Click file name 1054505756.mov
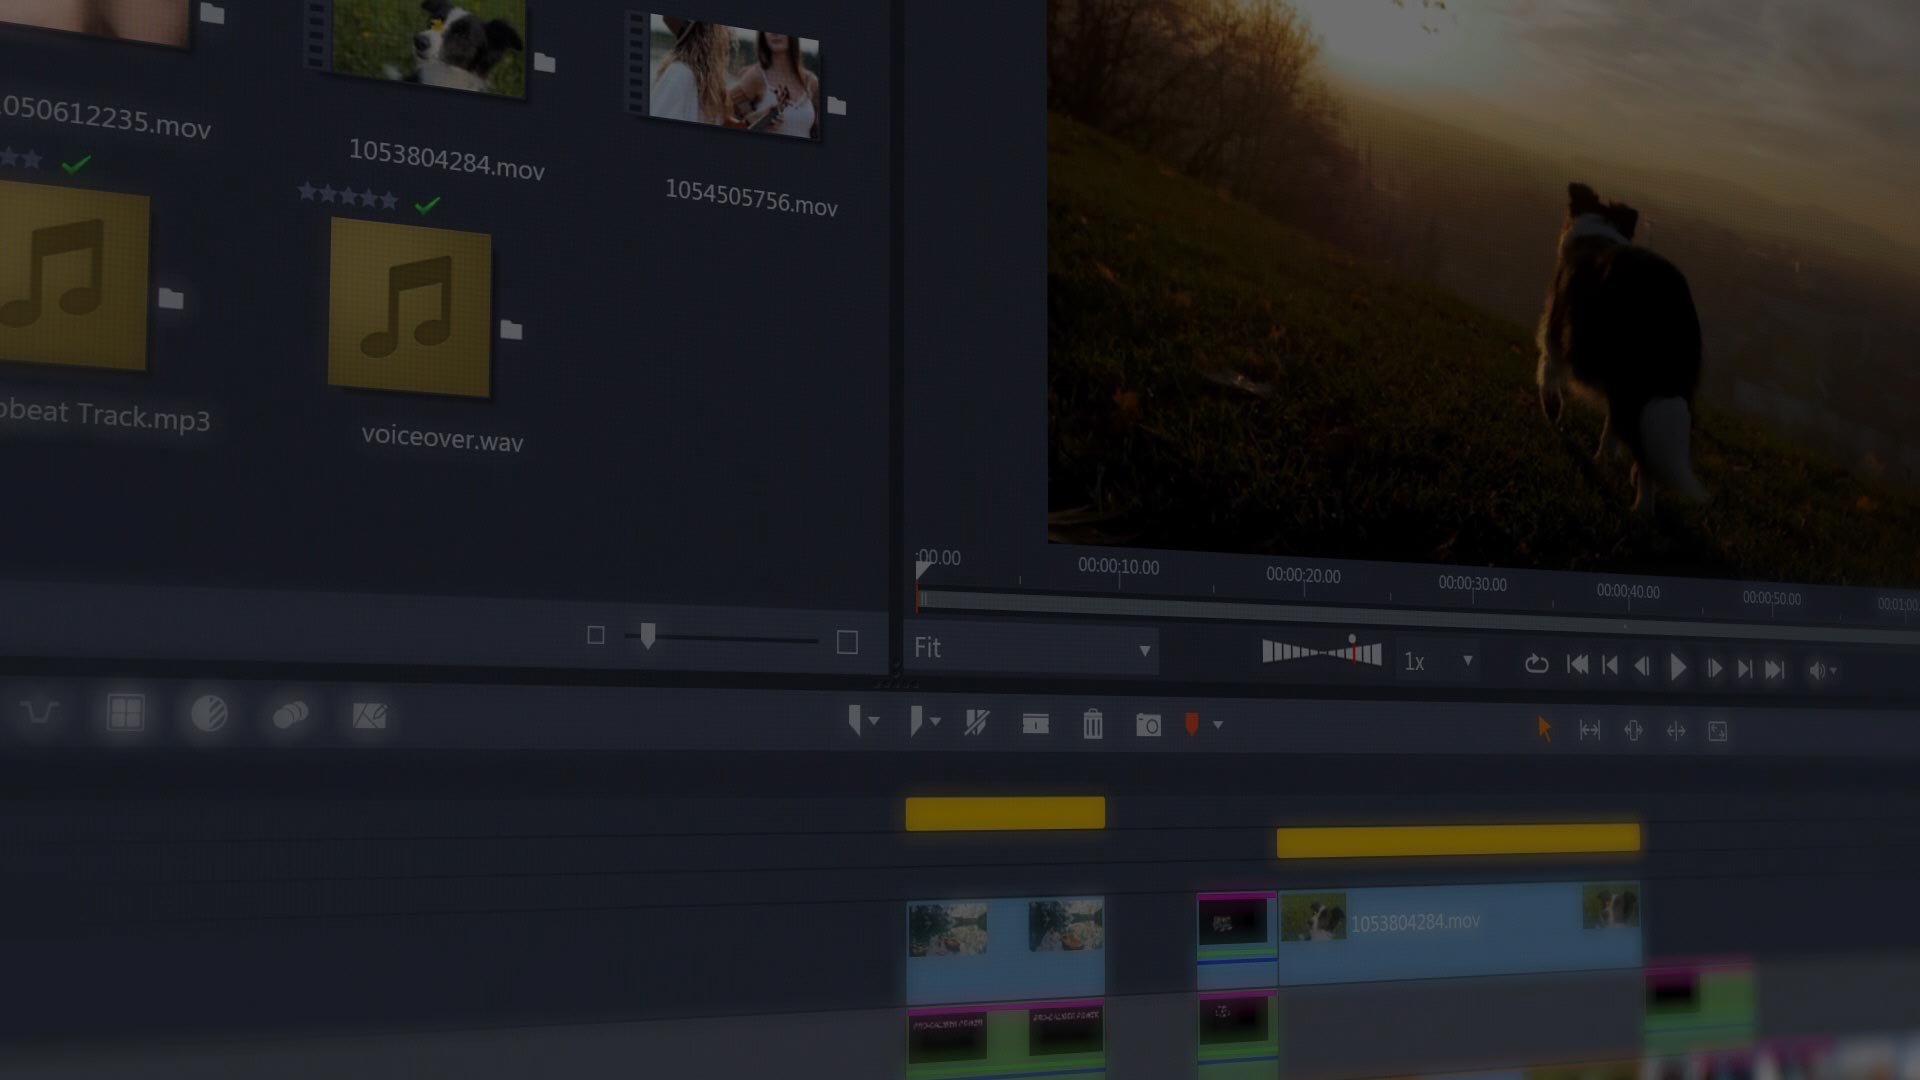Viewport: 1920px width, 1080px height. pos(751,197)
